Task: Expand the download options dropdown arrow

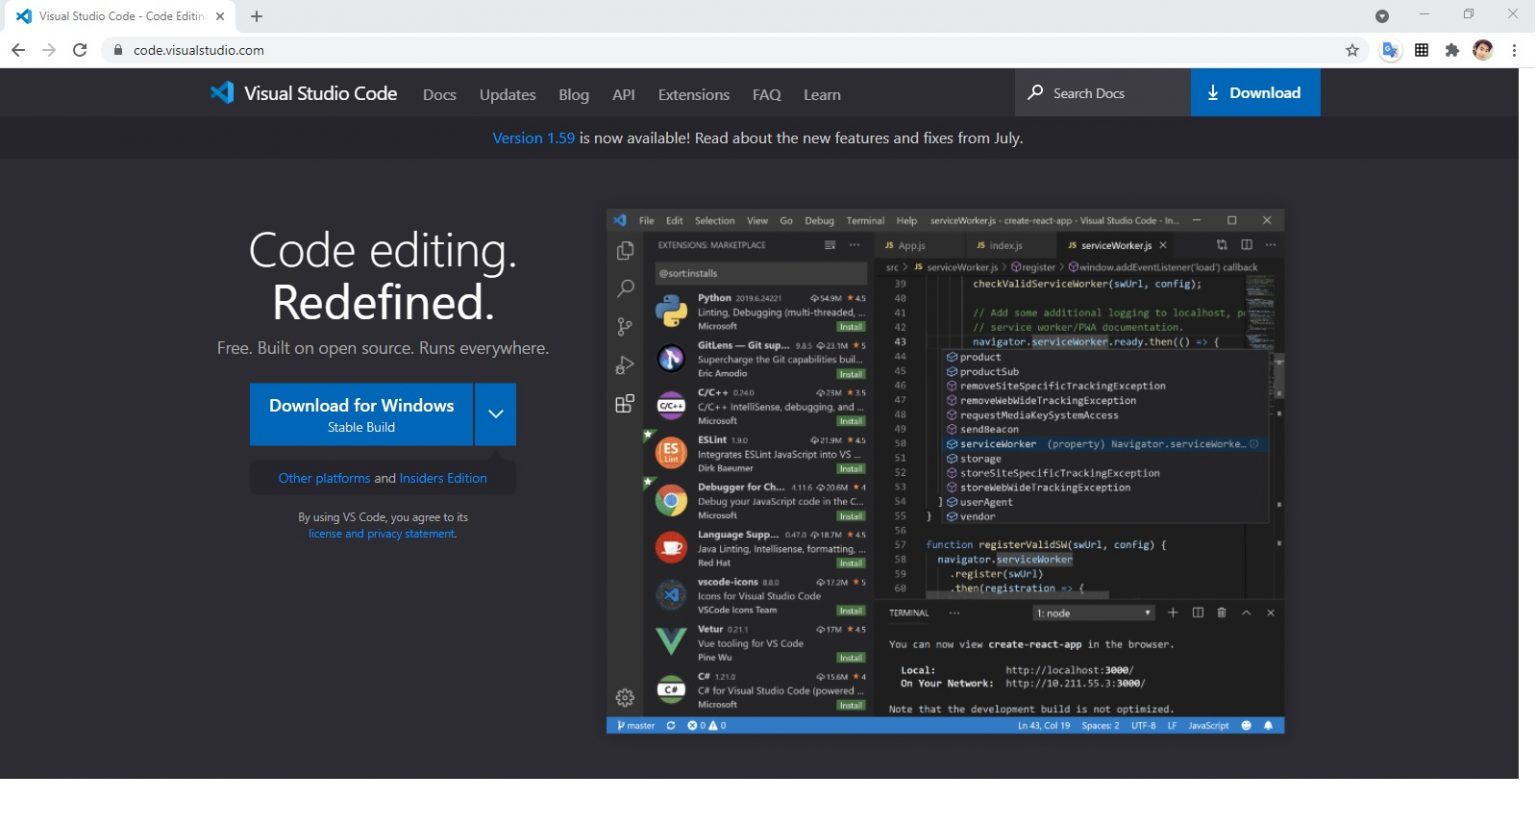Action: coord(496,414)
